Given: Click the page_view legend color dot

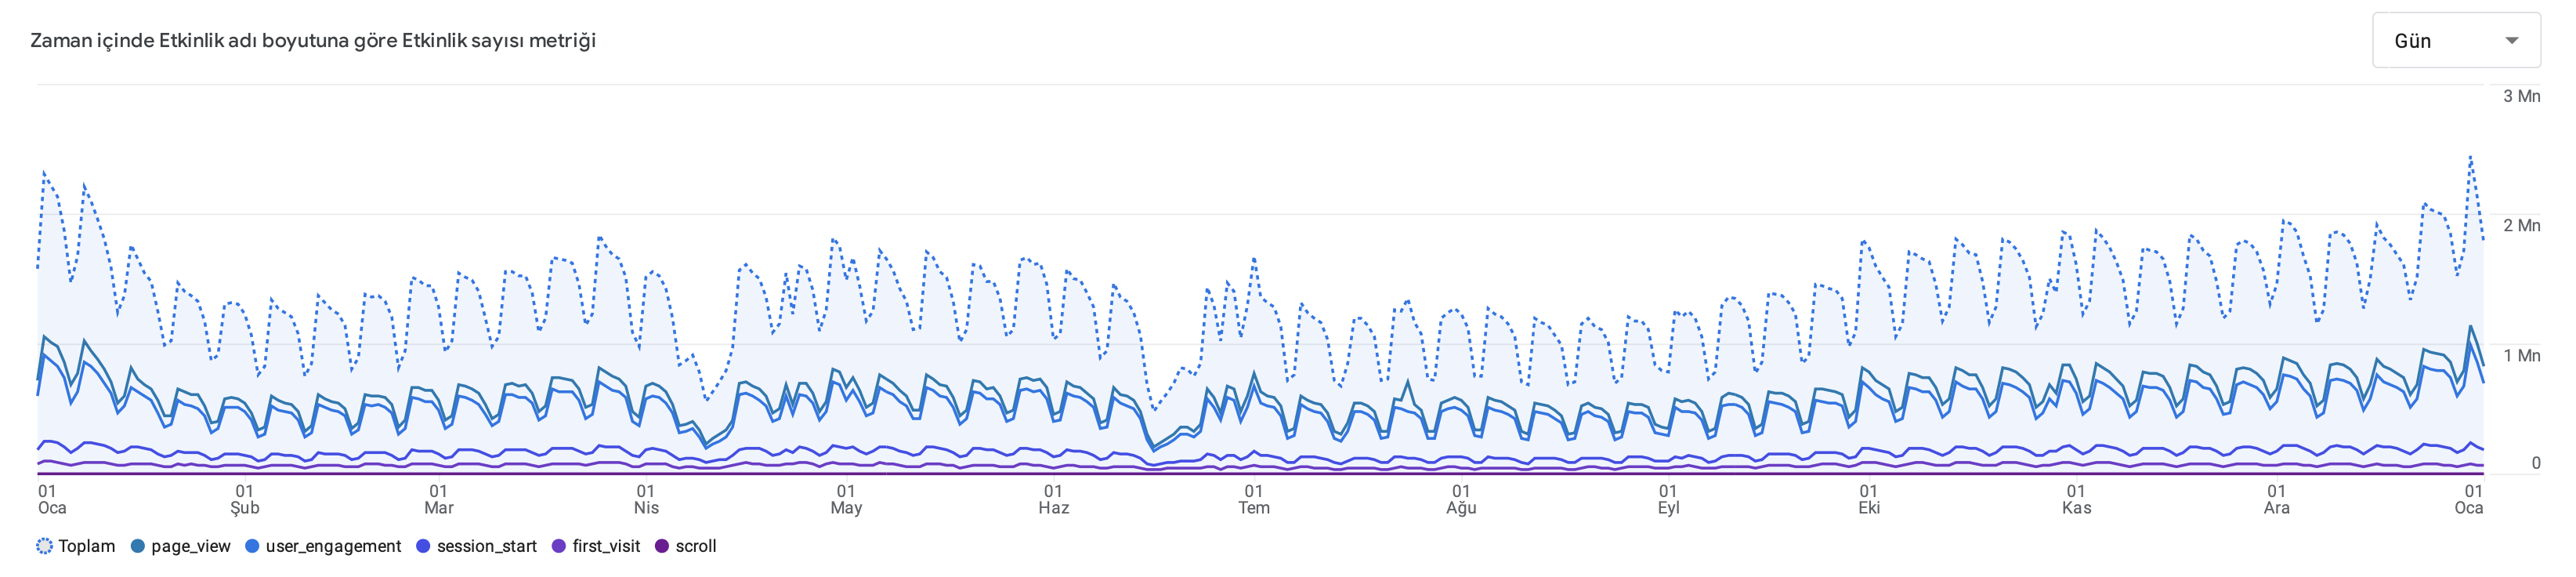Looking at the screenshot, I should coord(138,546).
